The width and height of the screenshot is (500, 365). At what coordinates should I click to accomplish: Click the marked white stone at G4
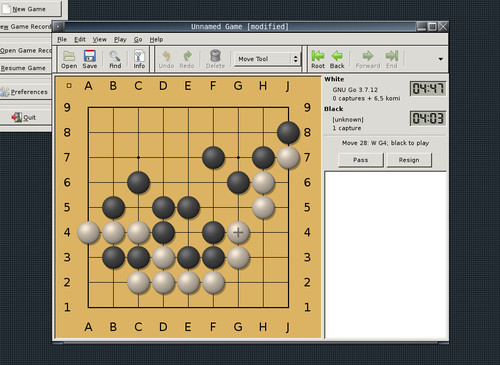(238, 232)
